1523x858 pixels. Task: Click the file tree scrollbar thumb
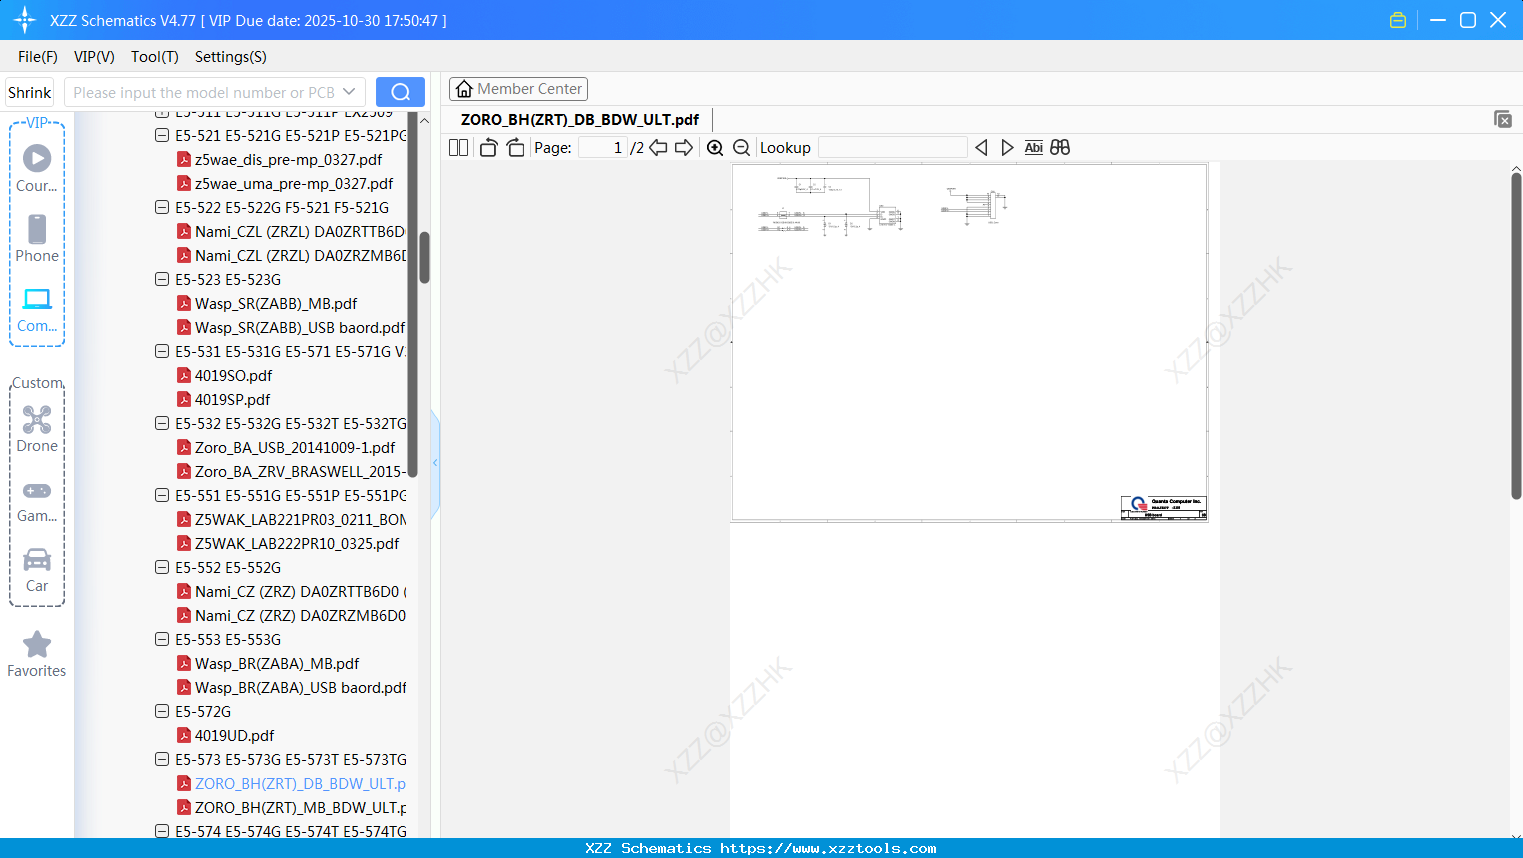[424, 258]
